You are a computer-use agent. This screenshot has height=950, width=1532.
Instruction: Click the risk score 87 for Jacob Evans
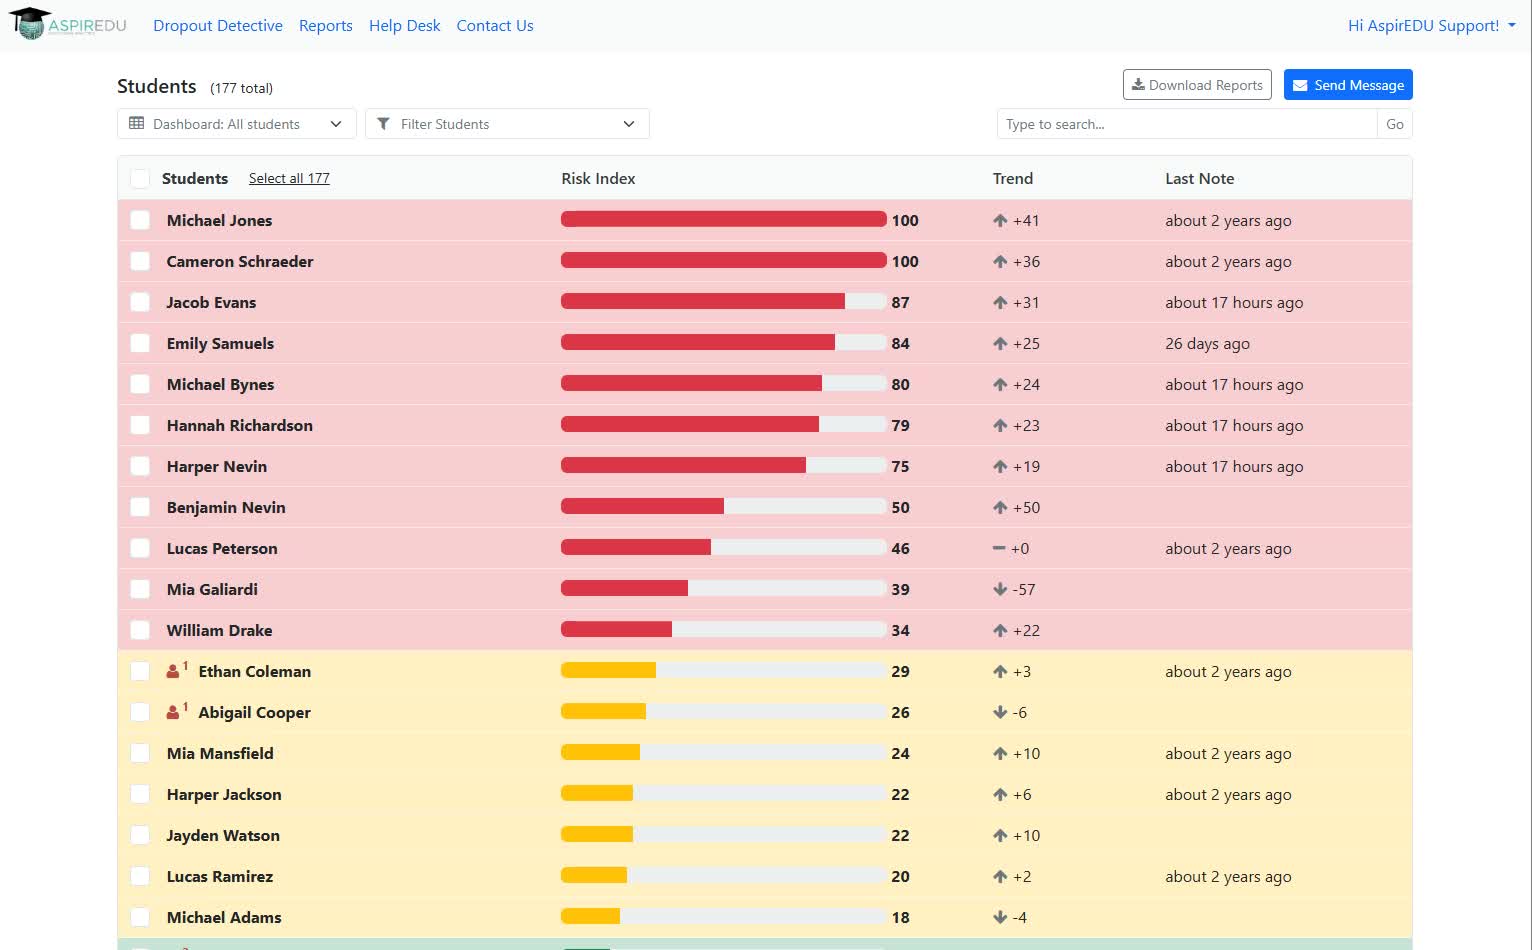901,302
